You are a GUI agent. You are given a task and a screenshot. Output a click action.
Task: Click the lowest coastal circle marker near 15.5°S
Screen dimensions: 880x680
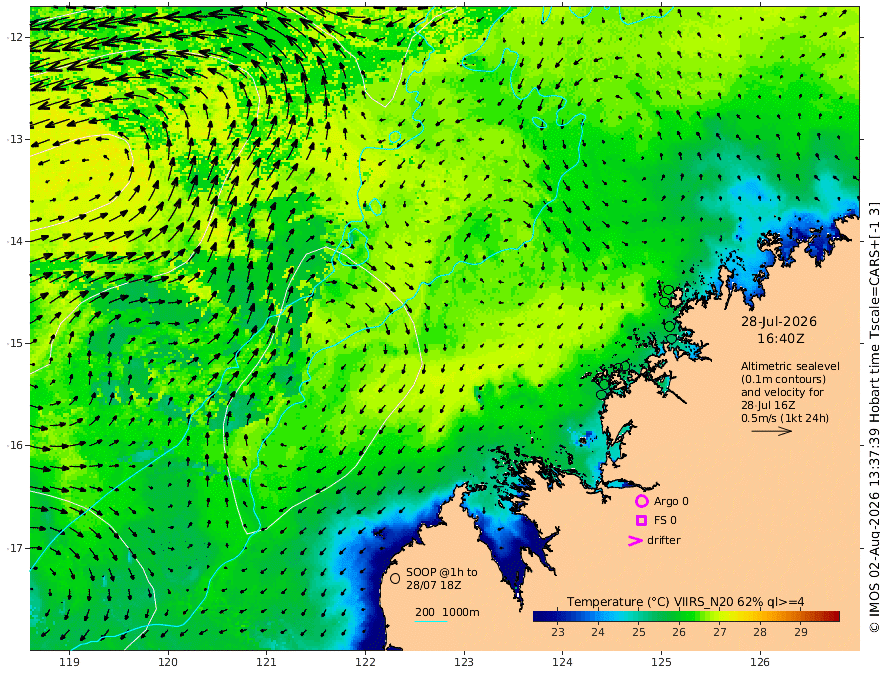602,394
